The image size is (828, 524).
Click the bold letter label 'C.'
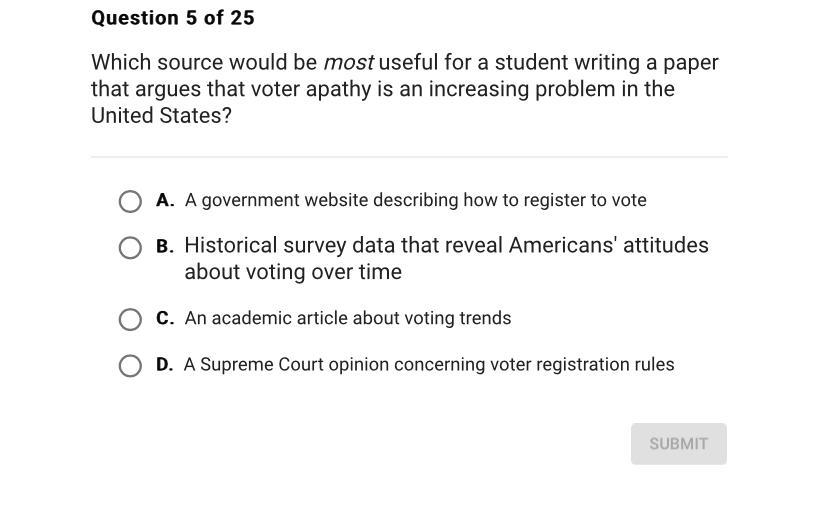pos(165,319)
